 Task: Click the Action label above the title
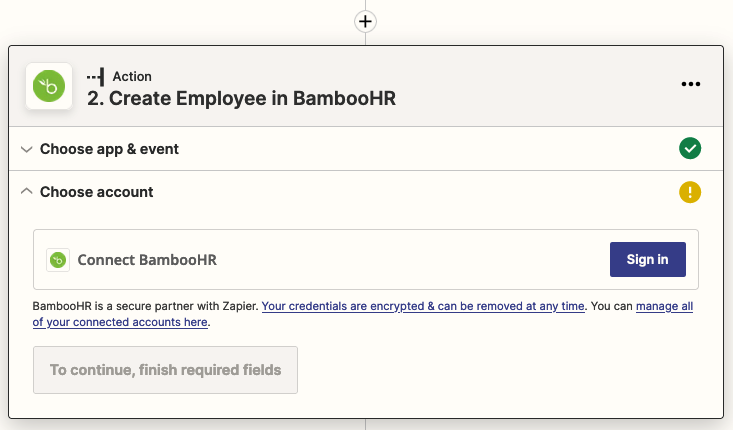click(x=132, y=76)
